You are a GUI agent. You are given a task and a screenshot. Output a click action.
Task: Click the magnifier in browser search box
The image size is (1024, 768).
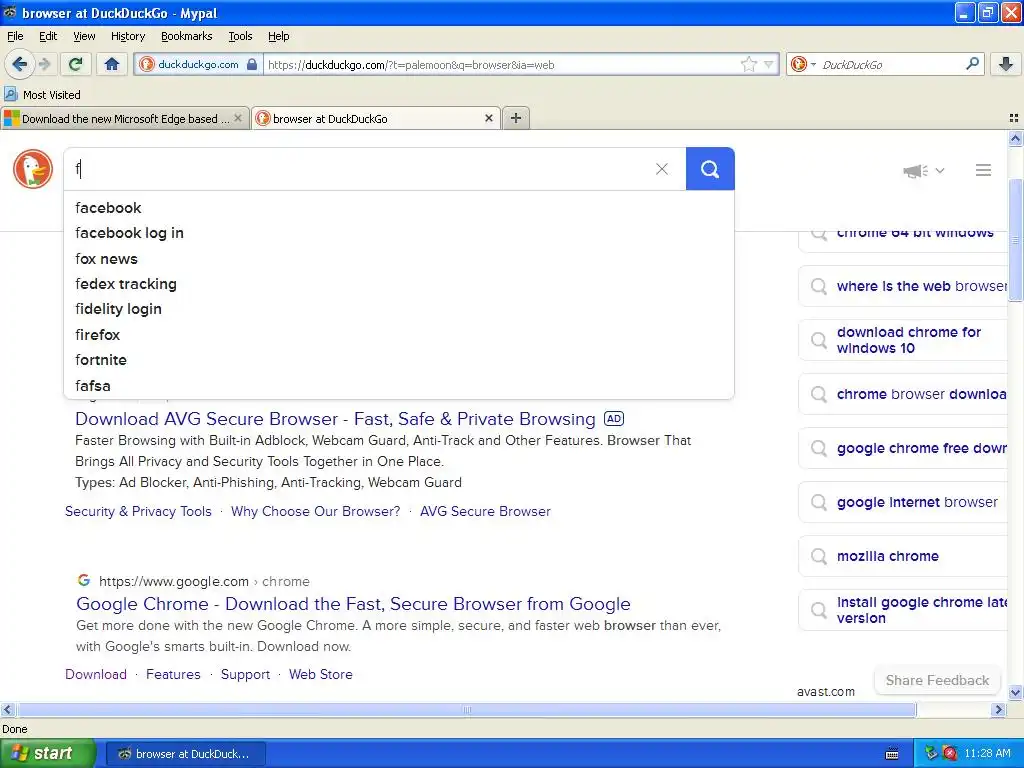tap(972, 64)
